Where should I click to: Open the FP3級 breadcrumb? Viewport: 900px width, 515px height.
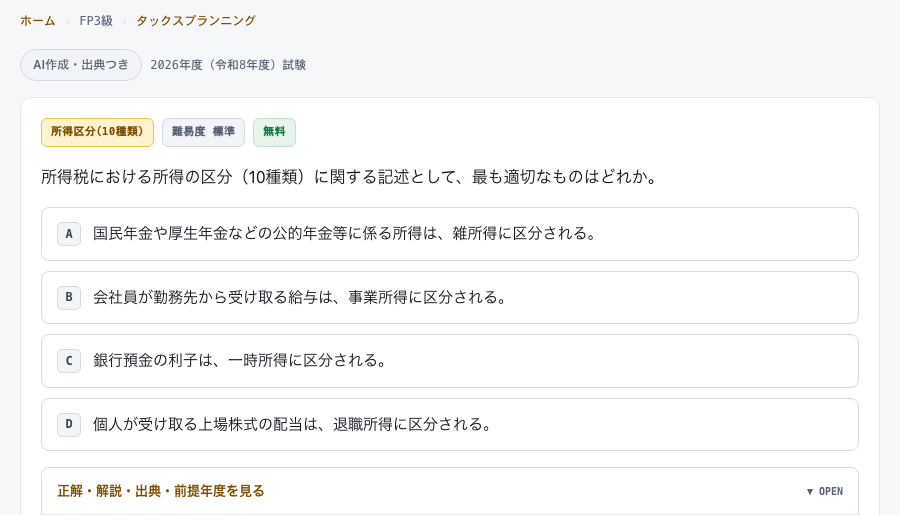96,21
